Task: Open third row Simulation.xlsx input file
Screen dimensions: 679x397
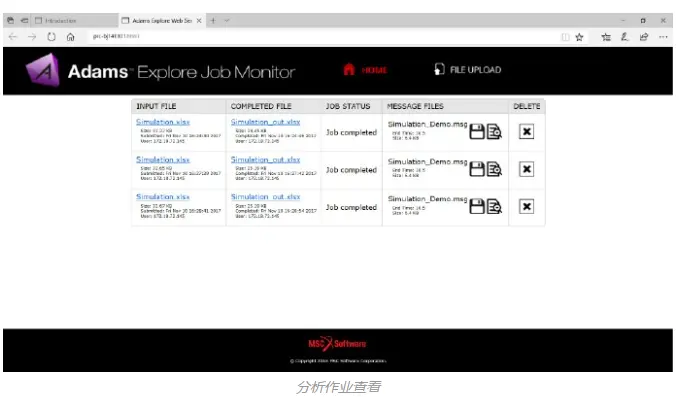Action: pyautogui.click(x=163, y=197)
